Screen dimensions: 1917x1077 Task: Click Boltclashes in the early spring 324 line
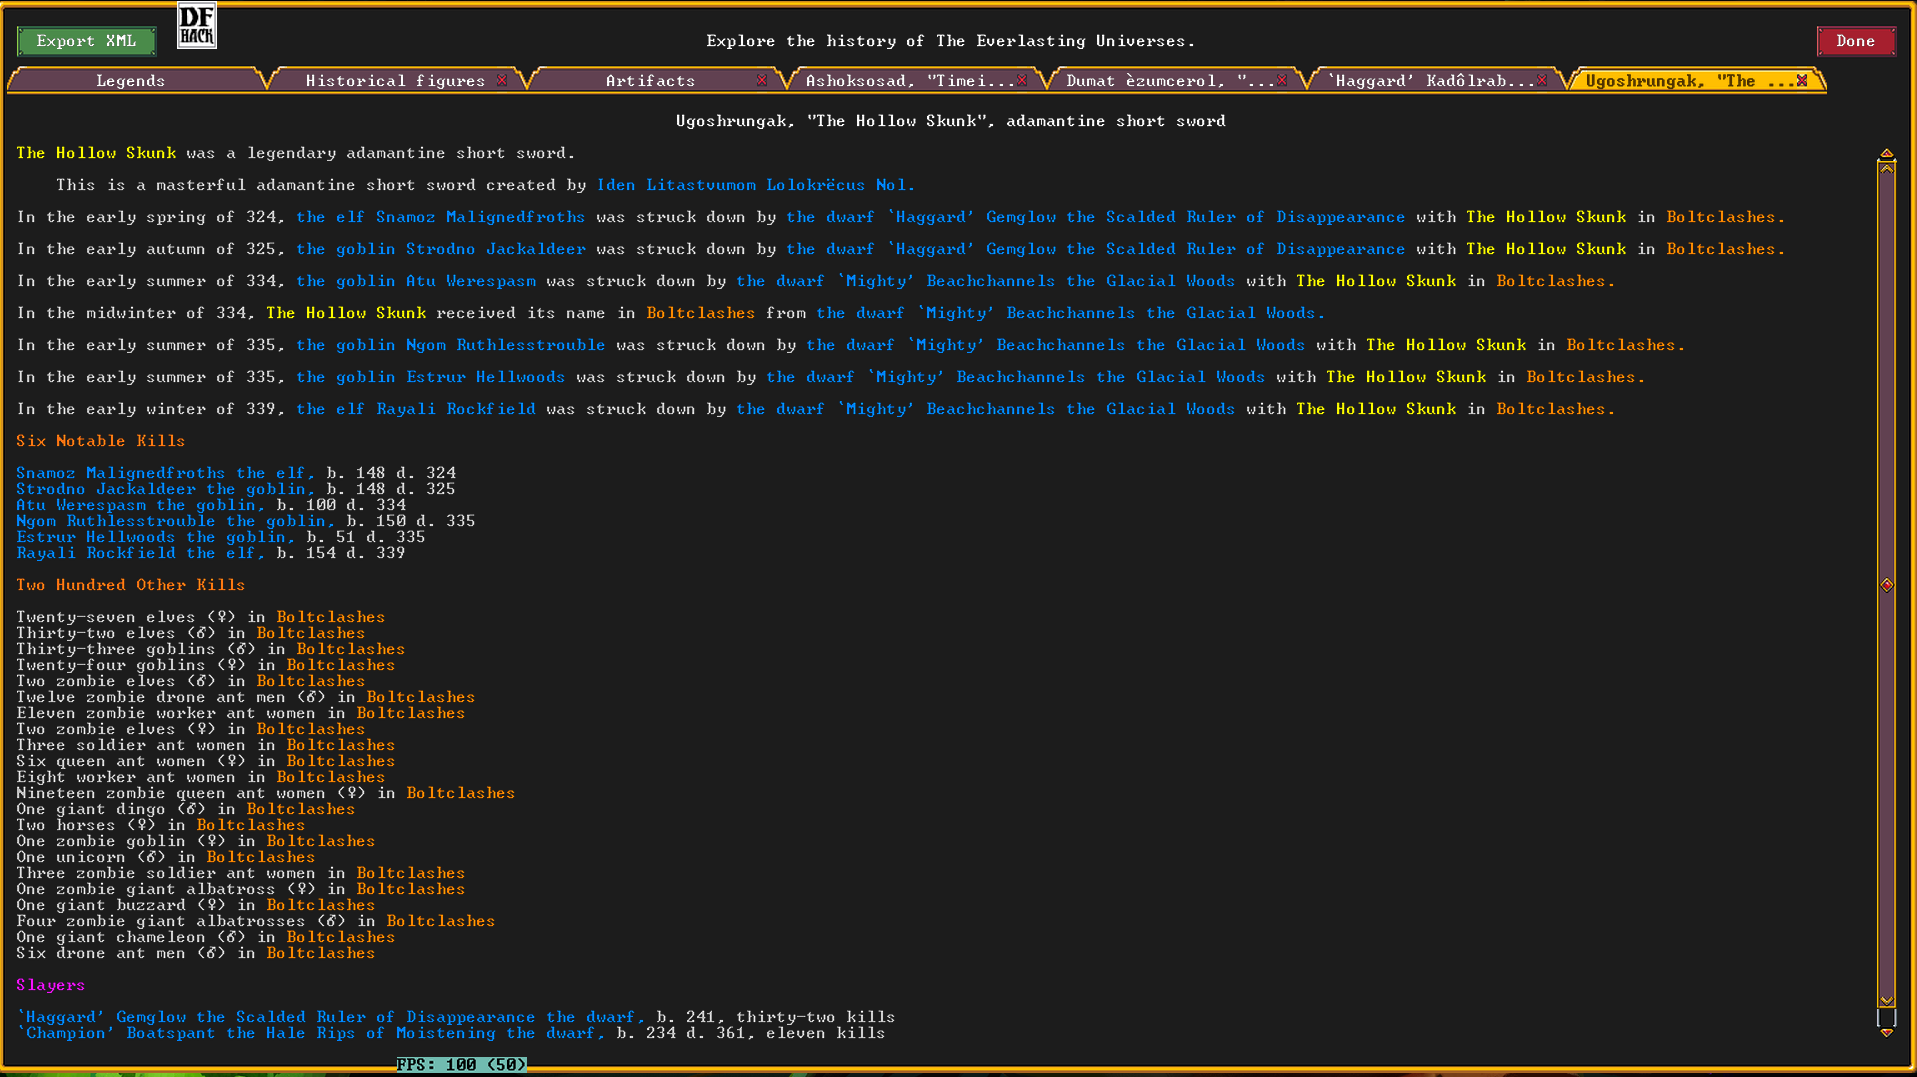[x=1726, y=217]
